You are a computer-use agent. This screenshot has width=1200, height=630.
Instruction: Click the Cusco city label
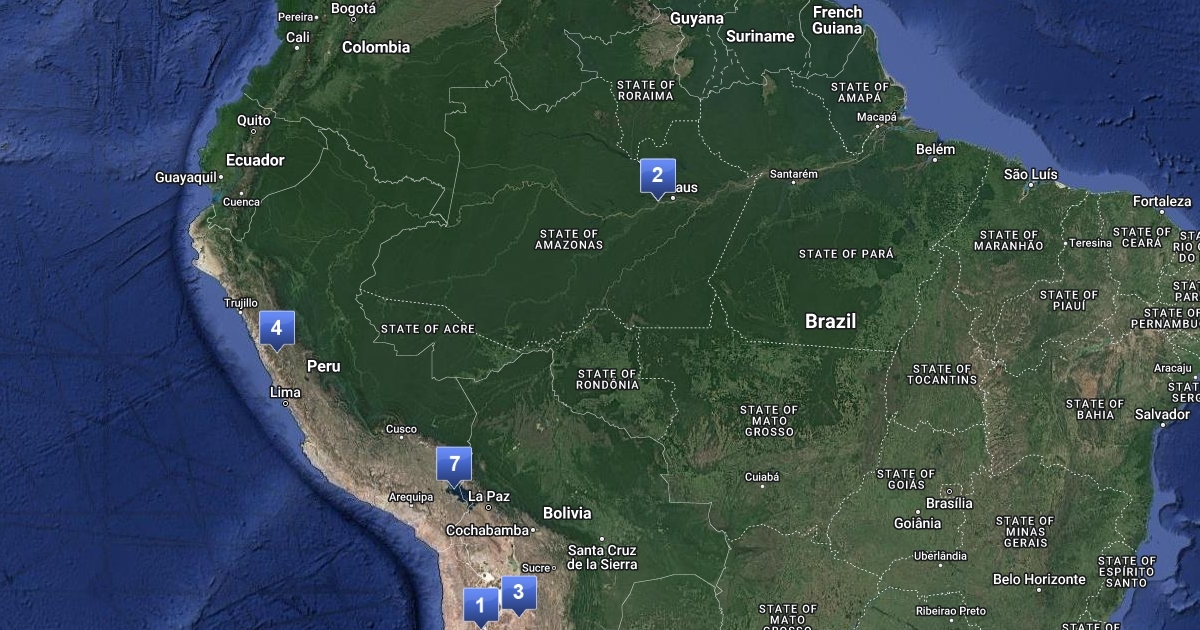[401, 429]
